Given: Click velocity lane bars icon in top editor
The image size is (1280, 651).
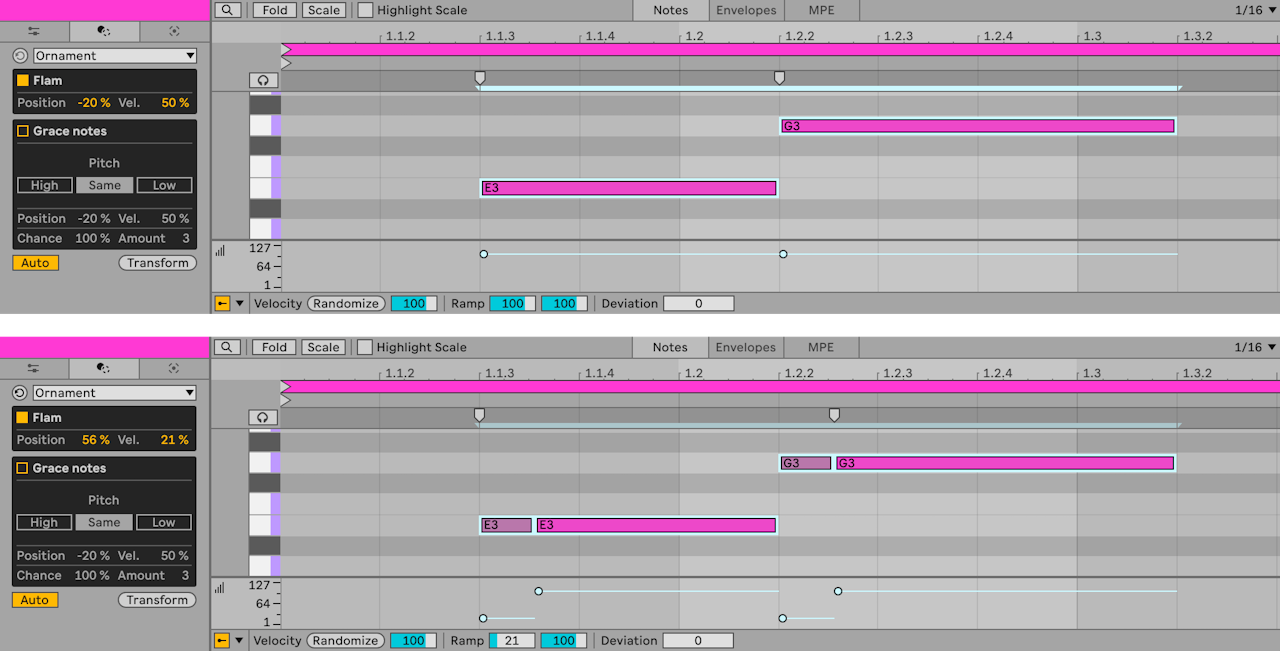Looking at the screenshot, I should pyautogui.click(x=220, y=251).
